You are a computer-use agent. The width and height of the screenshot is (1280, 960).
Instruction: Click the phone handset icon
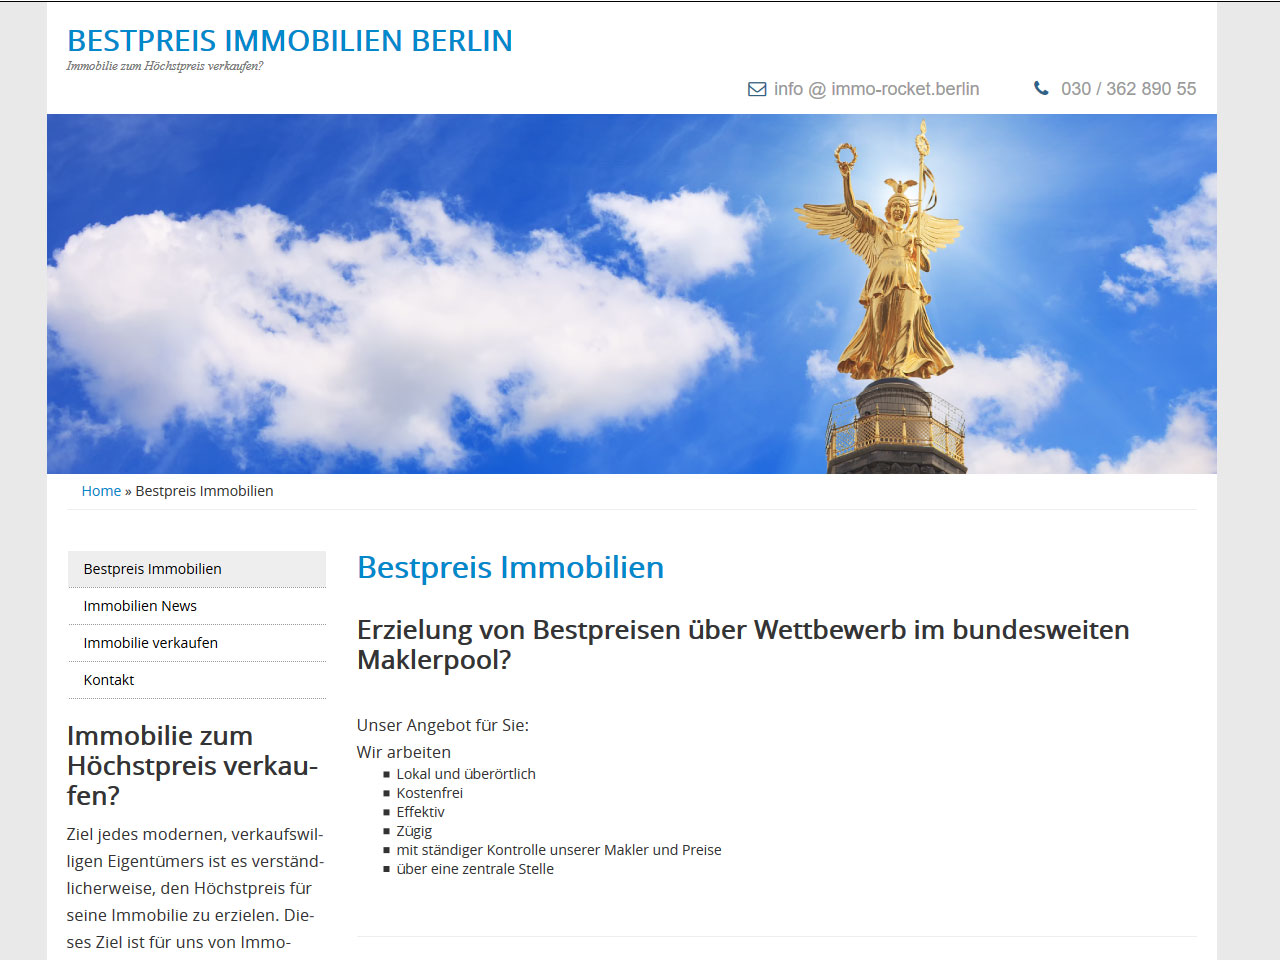[1041, 88]
